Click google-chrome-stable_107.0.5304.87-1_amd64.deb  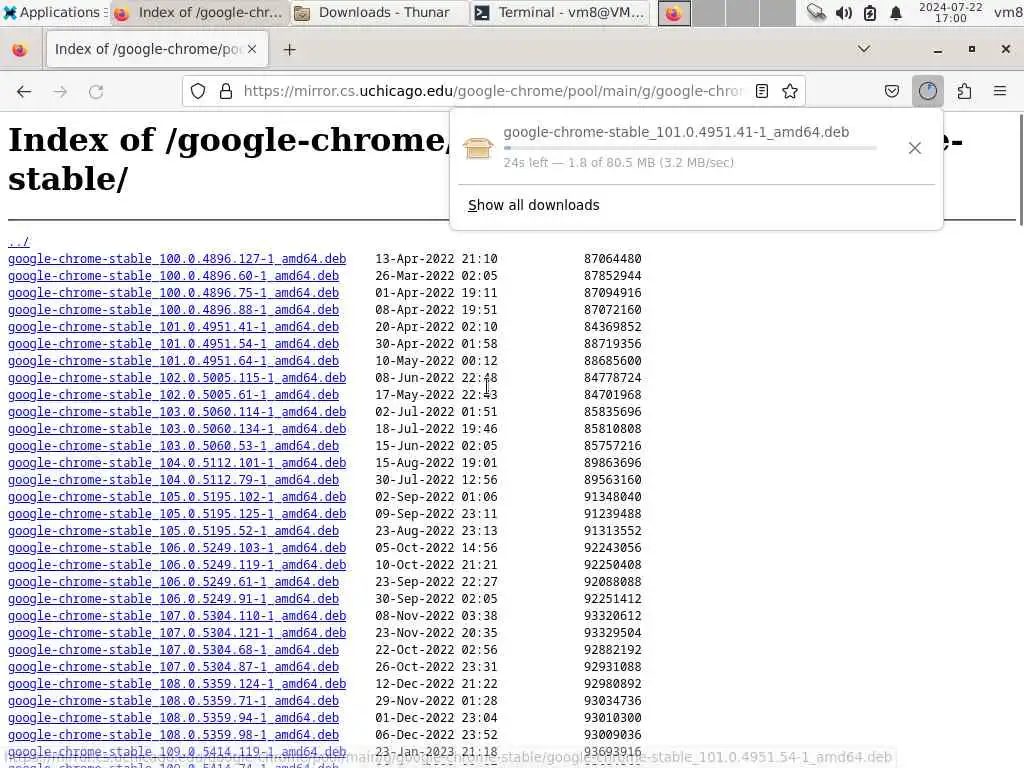[x=174, y=666]
